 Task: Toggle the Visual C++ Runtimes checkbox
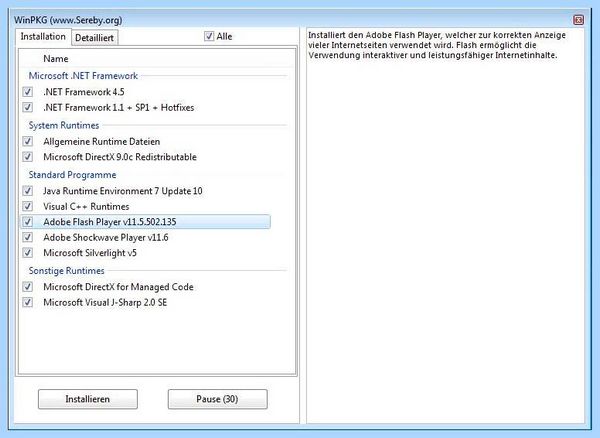click(x=28, y=206)
